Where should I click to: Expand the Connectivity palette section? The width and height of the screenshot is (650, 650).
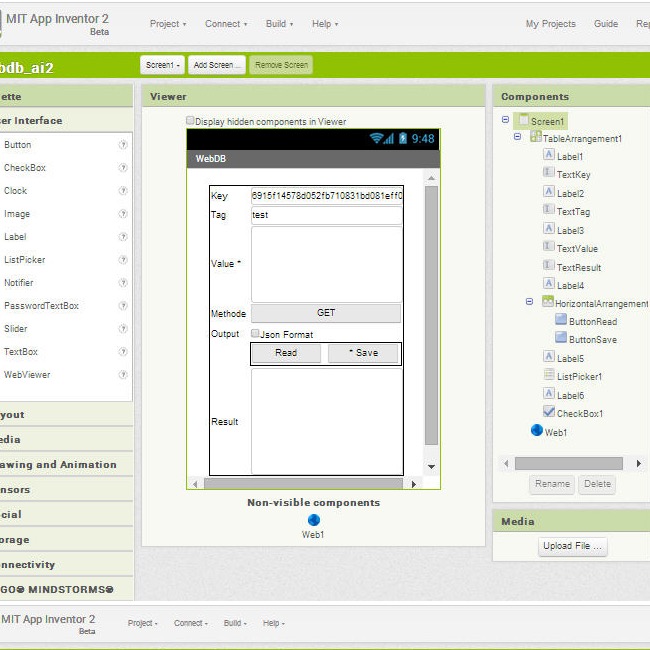(x=66, y=565)
